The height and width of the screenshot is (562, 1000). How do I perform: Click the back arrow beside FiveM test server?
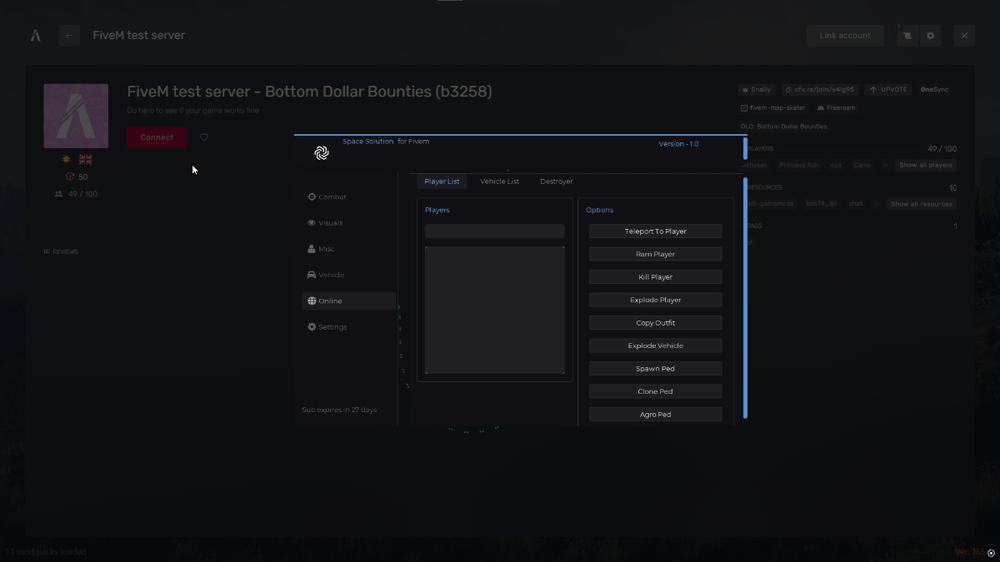pyautogui.click(x=69, y=36)
